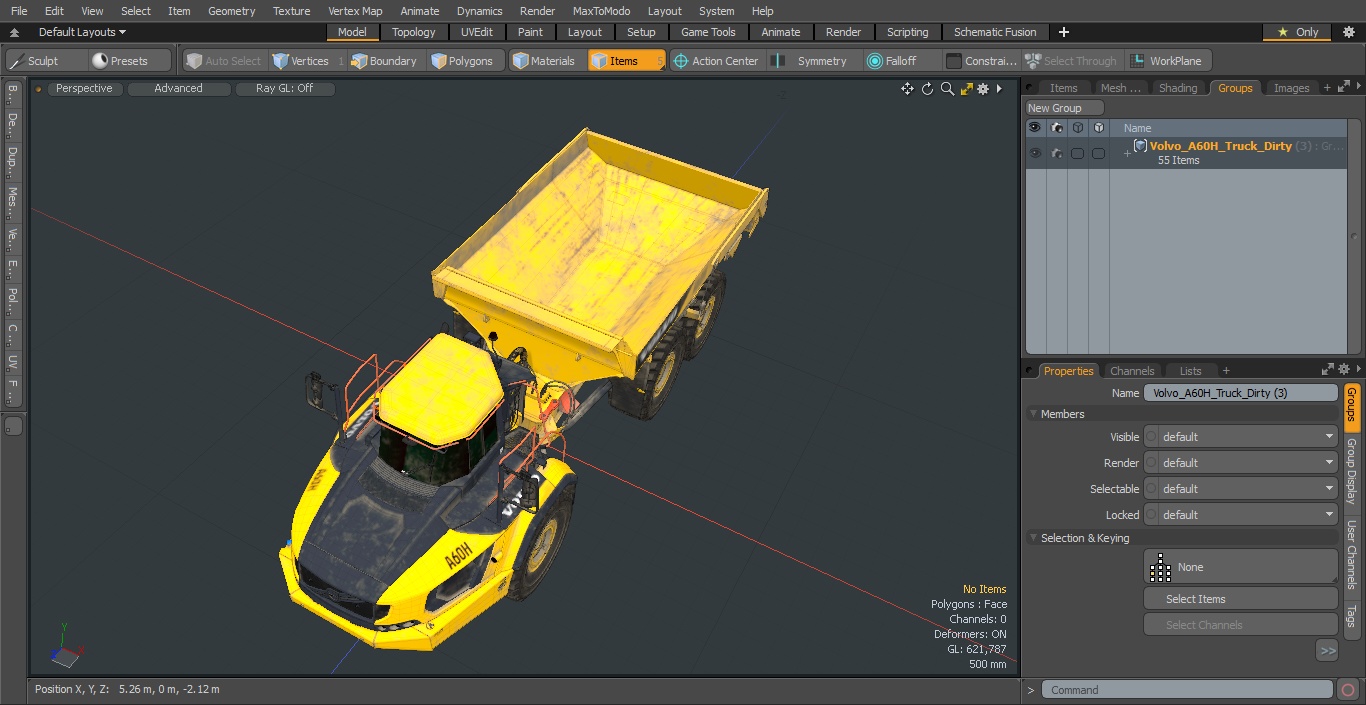This screenshot has height=705, width=1366.
Task: Toggle visibility eye for Volvo_A60H_Truck_Dirty group
Action: [x=1035, y=153]
